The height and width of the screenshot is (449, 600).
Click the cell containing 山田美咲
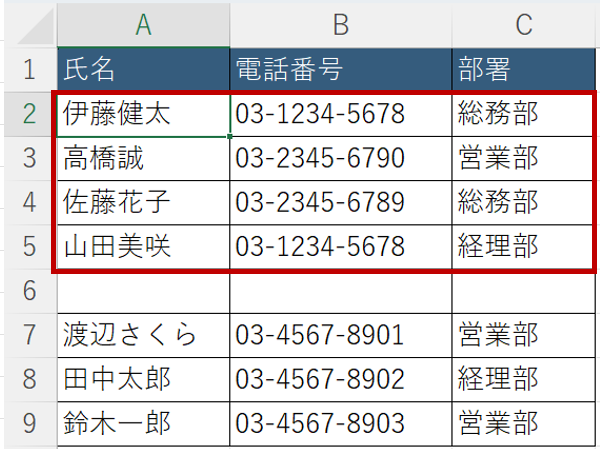pyautogui.click(x=143, y=246)
